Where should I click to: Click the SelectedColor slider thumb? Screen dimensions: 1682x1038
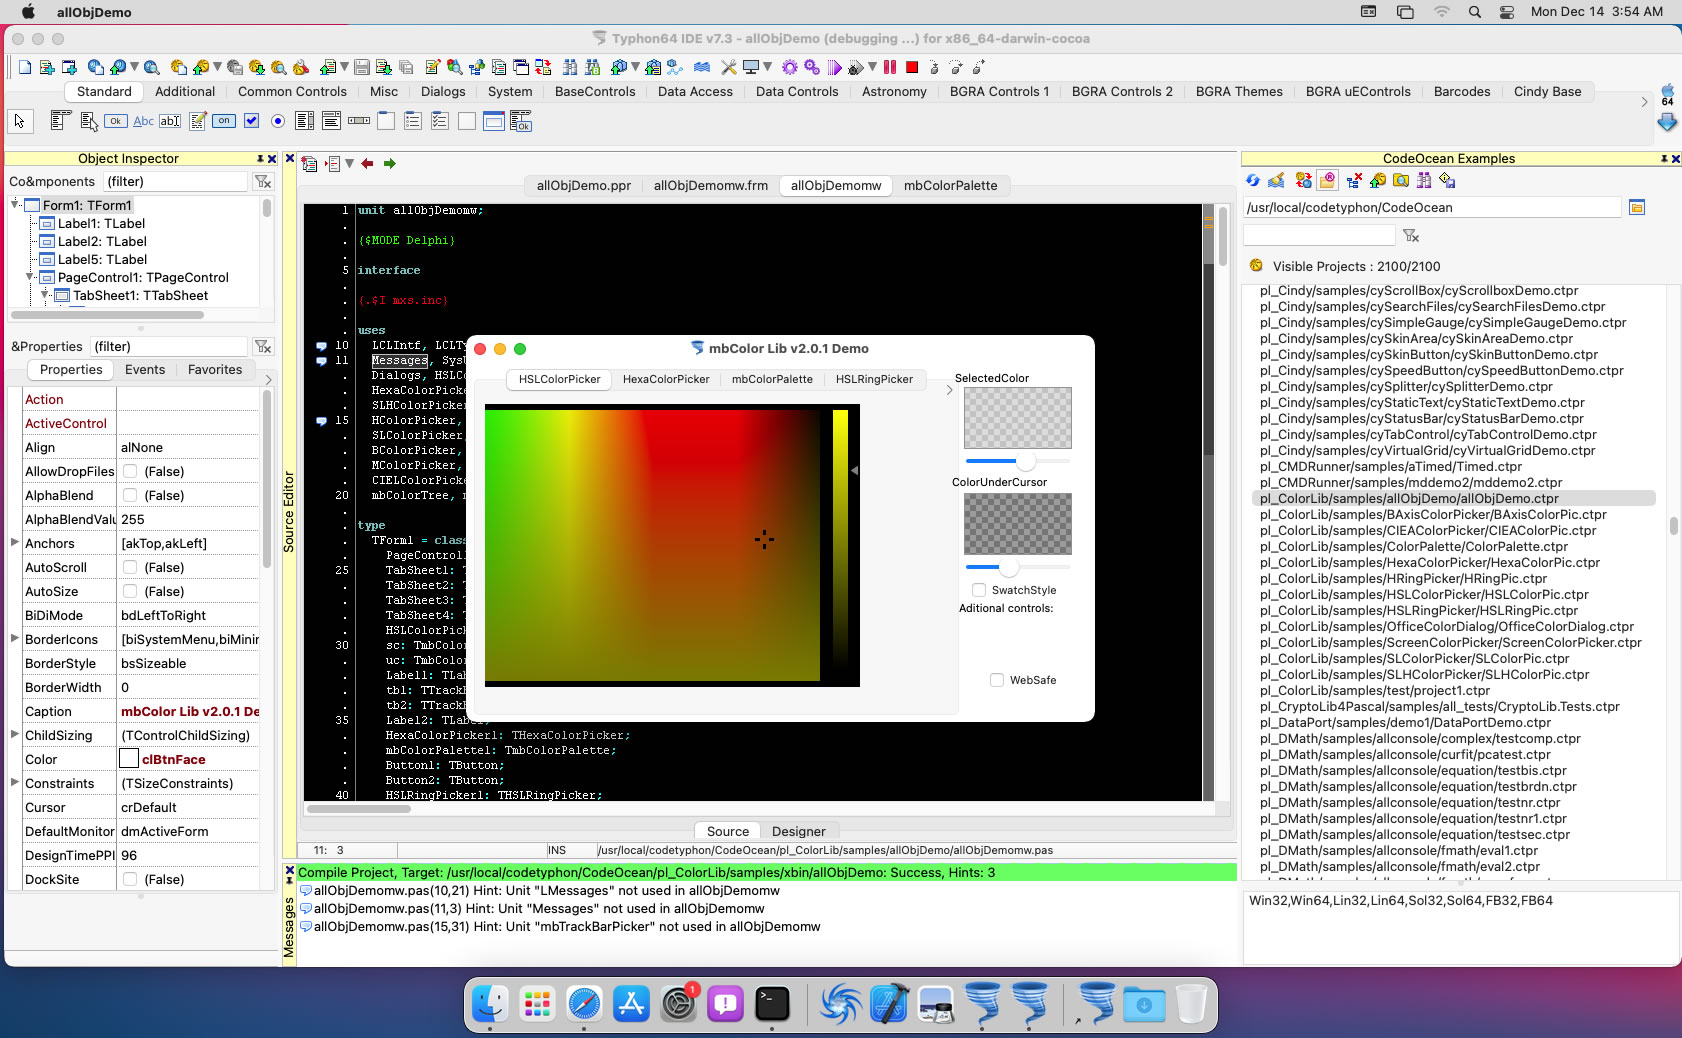click(1025, 461)
